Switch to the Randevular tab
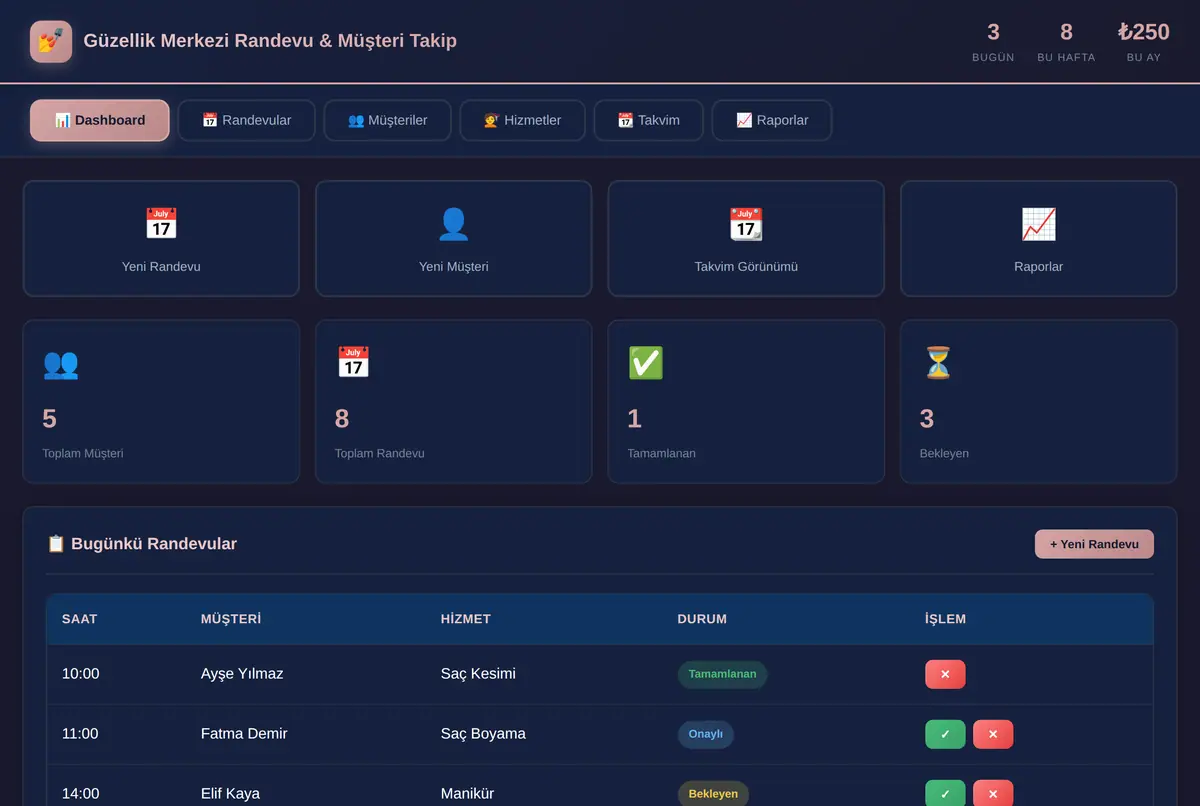This screenshot has width=1200, height=806. click(247, 120)
